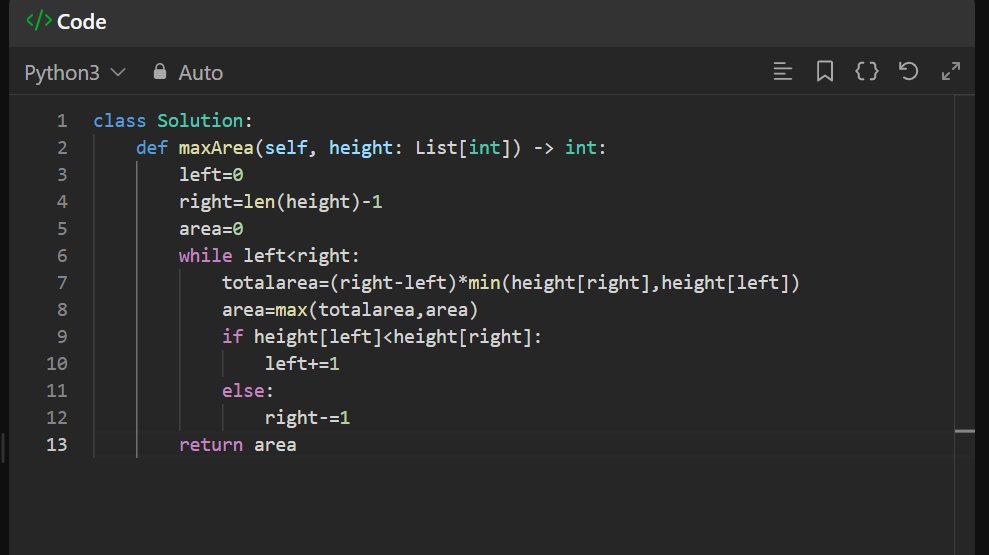The image size is (989, 555).
Task: Open the Code panel tab
Action: pyautogui.click(x=66, y=21)
